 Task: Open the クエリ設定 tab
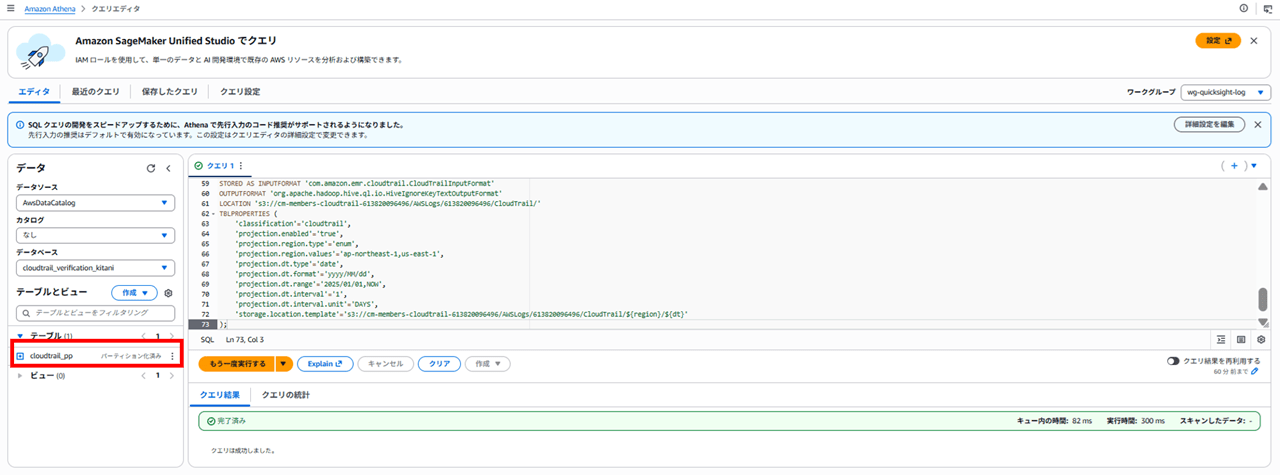[x=240, y=92]
